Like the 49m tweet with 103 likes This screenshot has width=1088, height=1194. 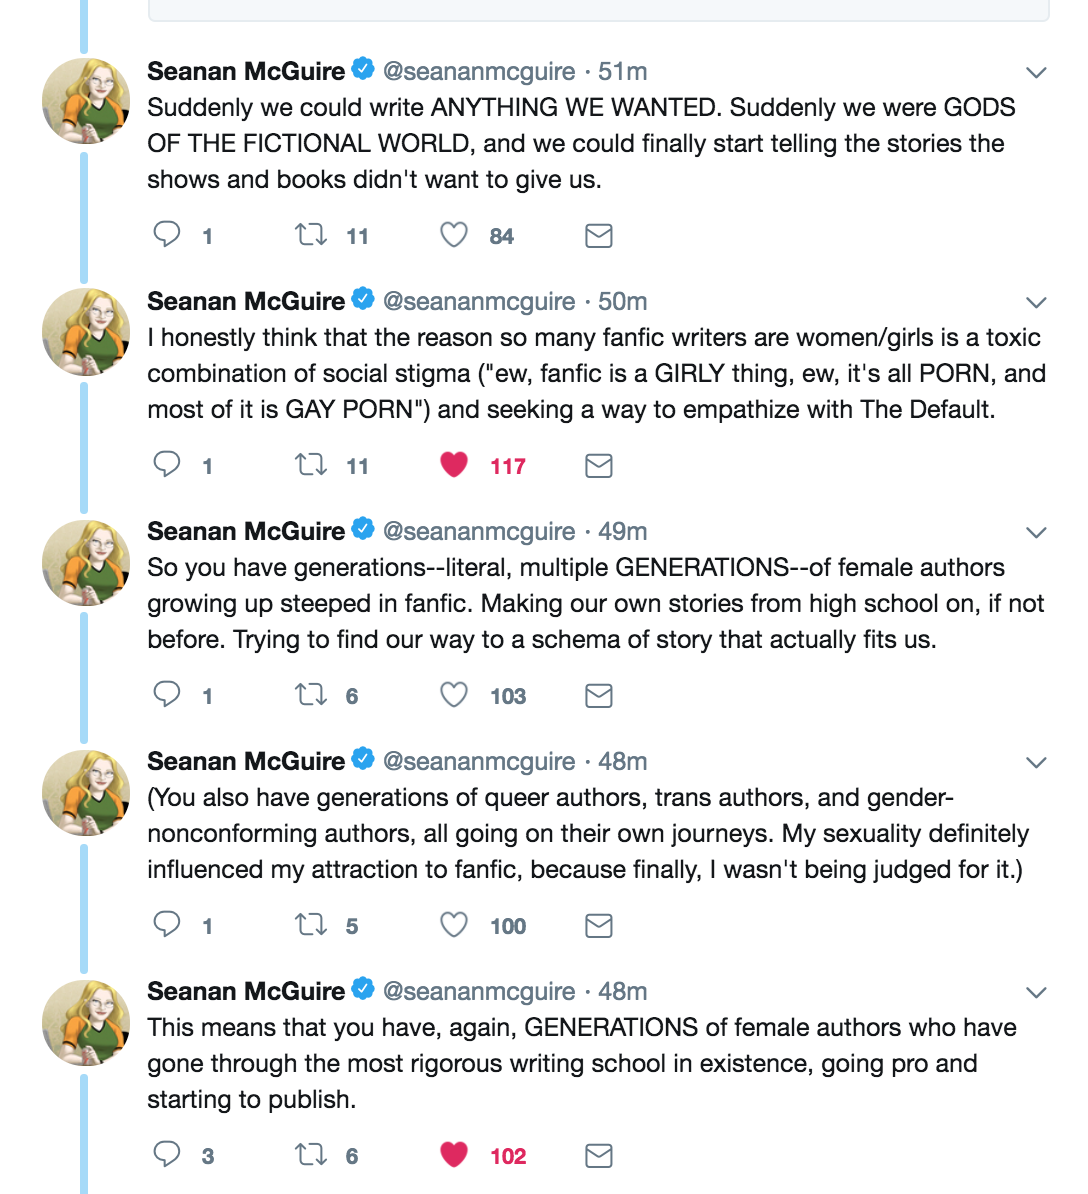pos(454,695)
